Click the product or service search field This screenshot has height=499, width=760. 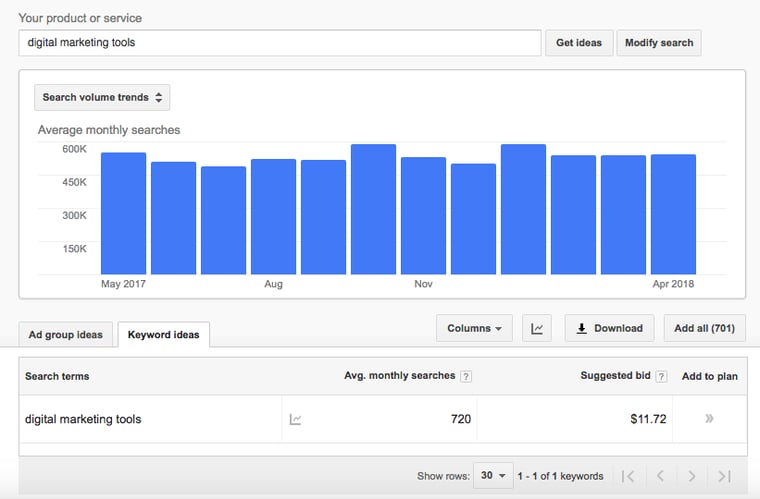280,43
